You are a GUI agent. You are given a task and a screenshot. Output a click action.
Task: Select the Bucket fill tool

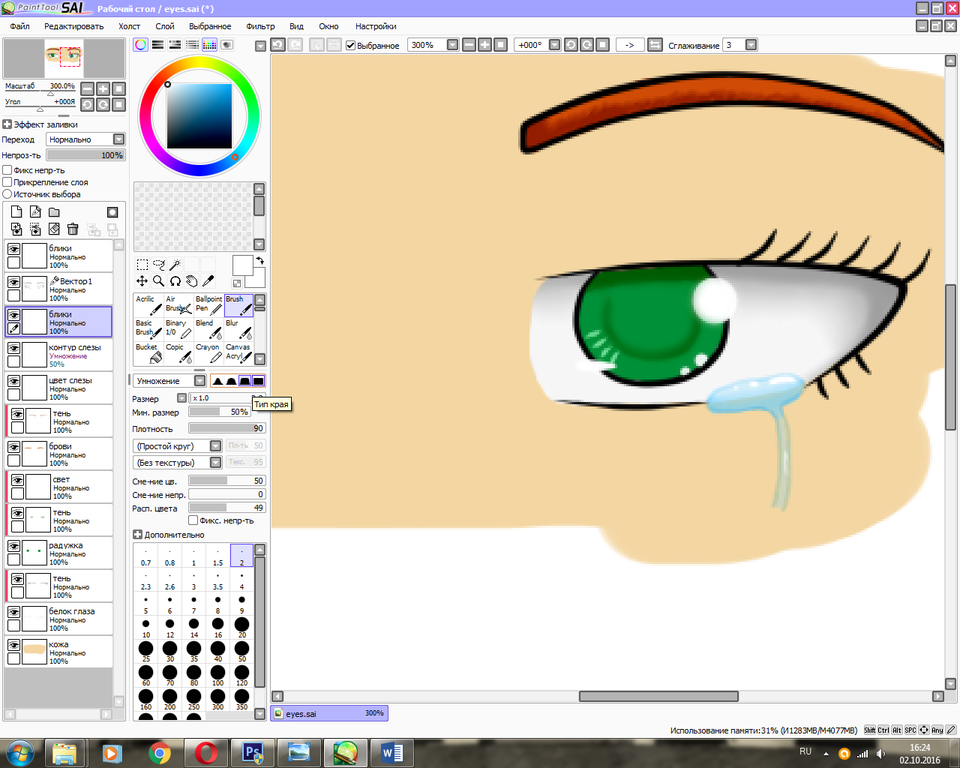[x=149, y=353]
